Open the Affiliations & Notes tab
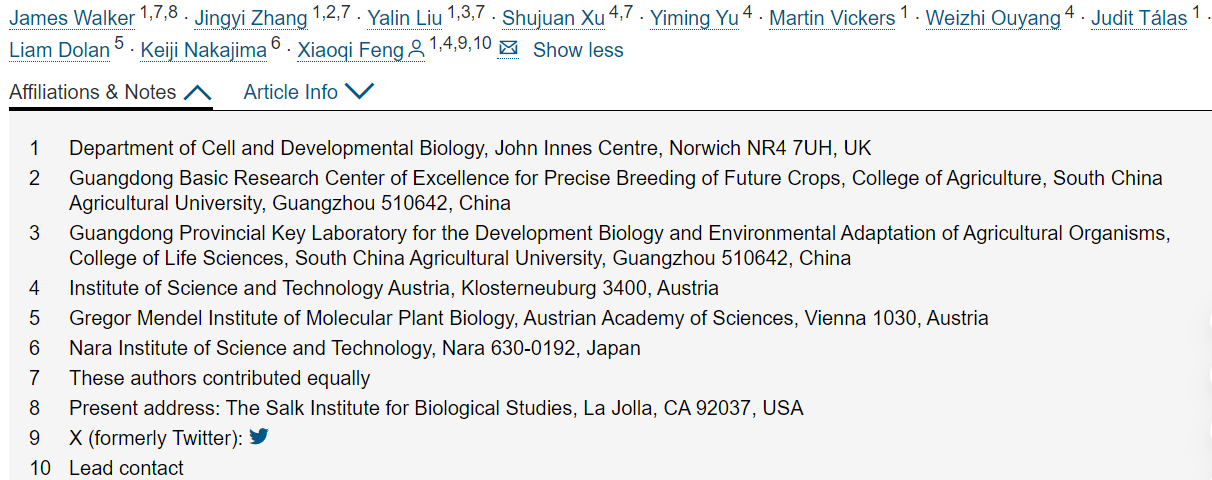 point(111,92)
